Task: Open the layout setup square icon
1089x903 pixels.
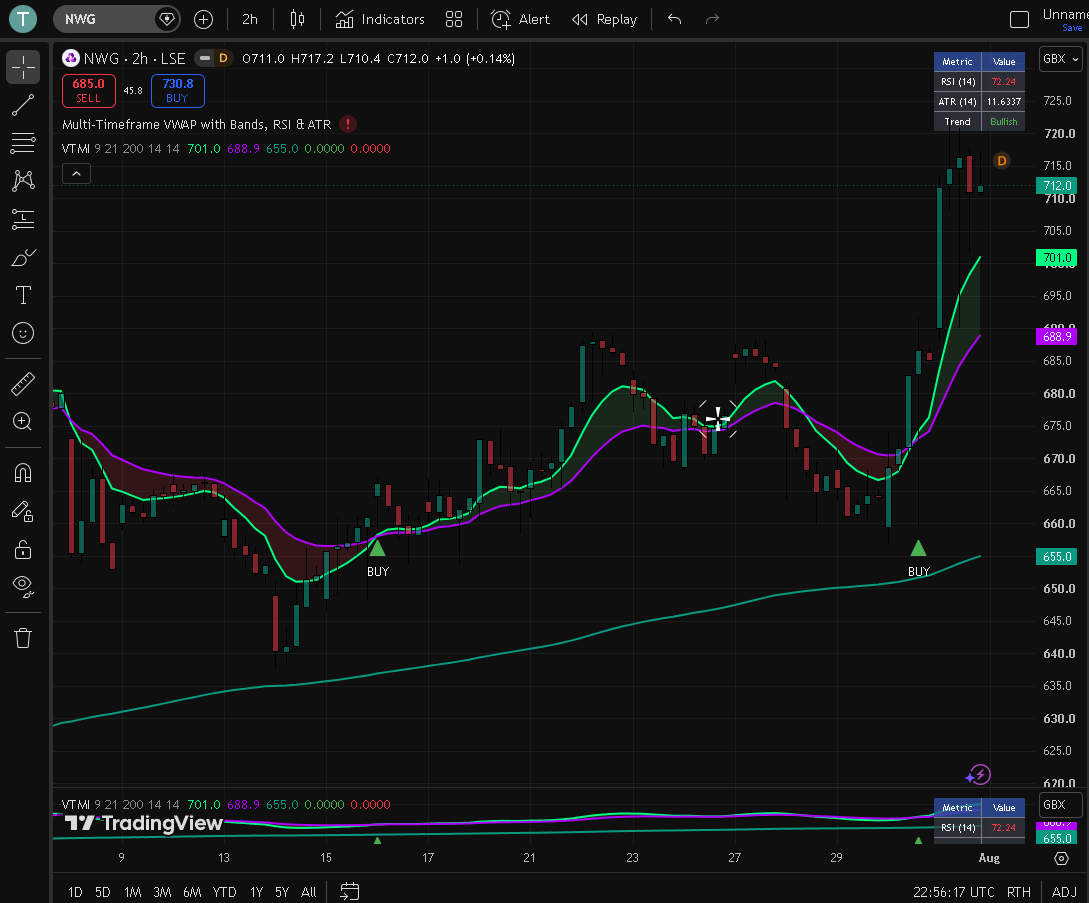Action: (x=1019, y=19)
